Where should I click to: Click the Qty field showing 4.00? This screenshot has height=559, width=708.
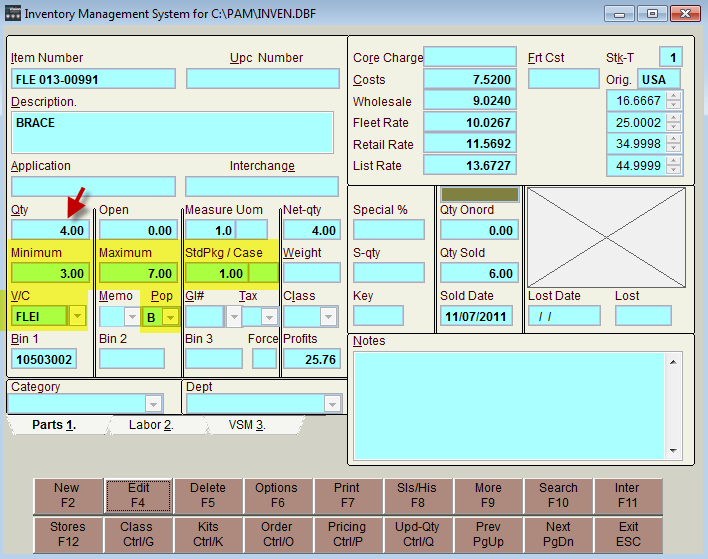click(x=50, y=230)
